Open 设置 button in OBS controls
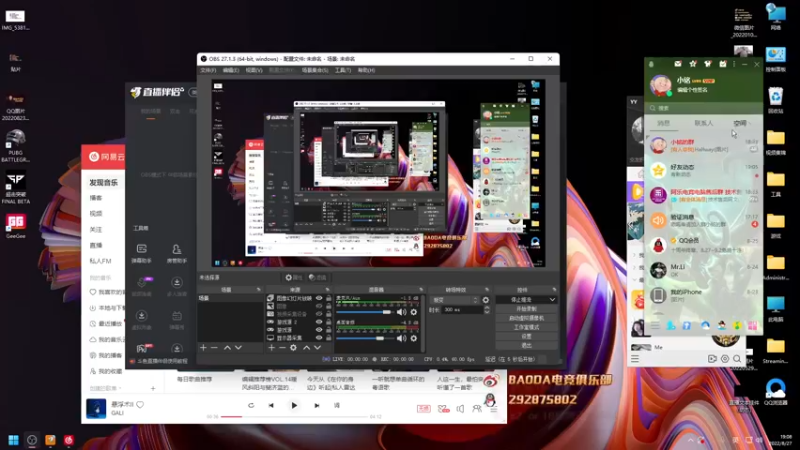800x450 pixels. click(526, 336)
